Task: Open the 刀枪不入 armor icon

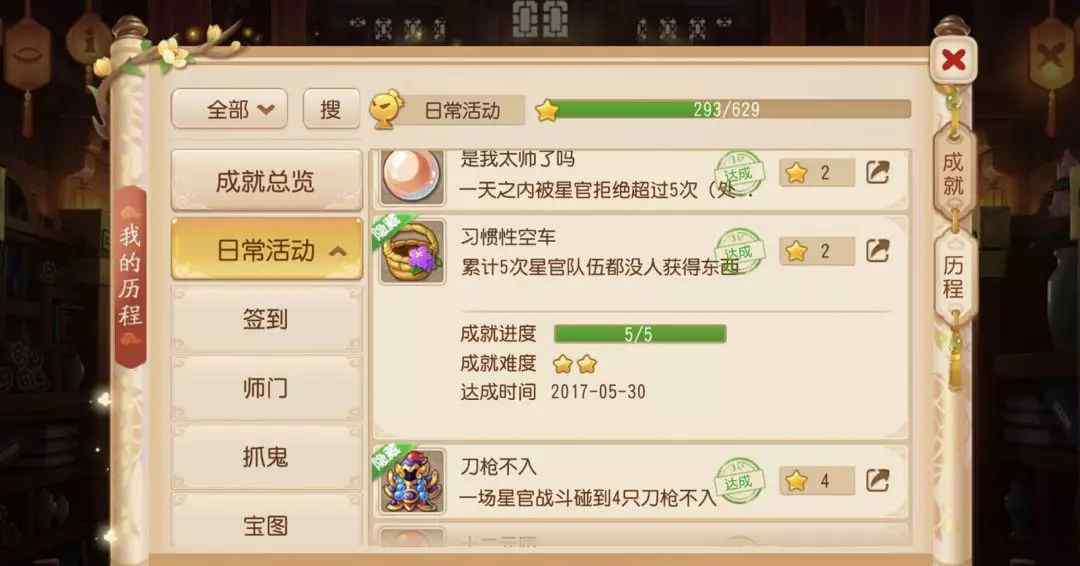Action: pyautogui.click(x=412, y=481)
